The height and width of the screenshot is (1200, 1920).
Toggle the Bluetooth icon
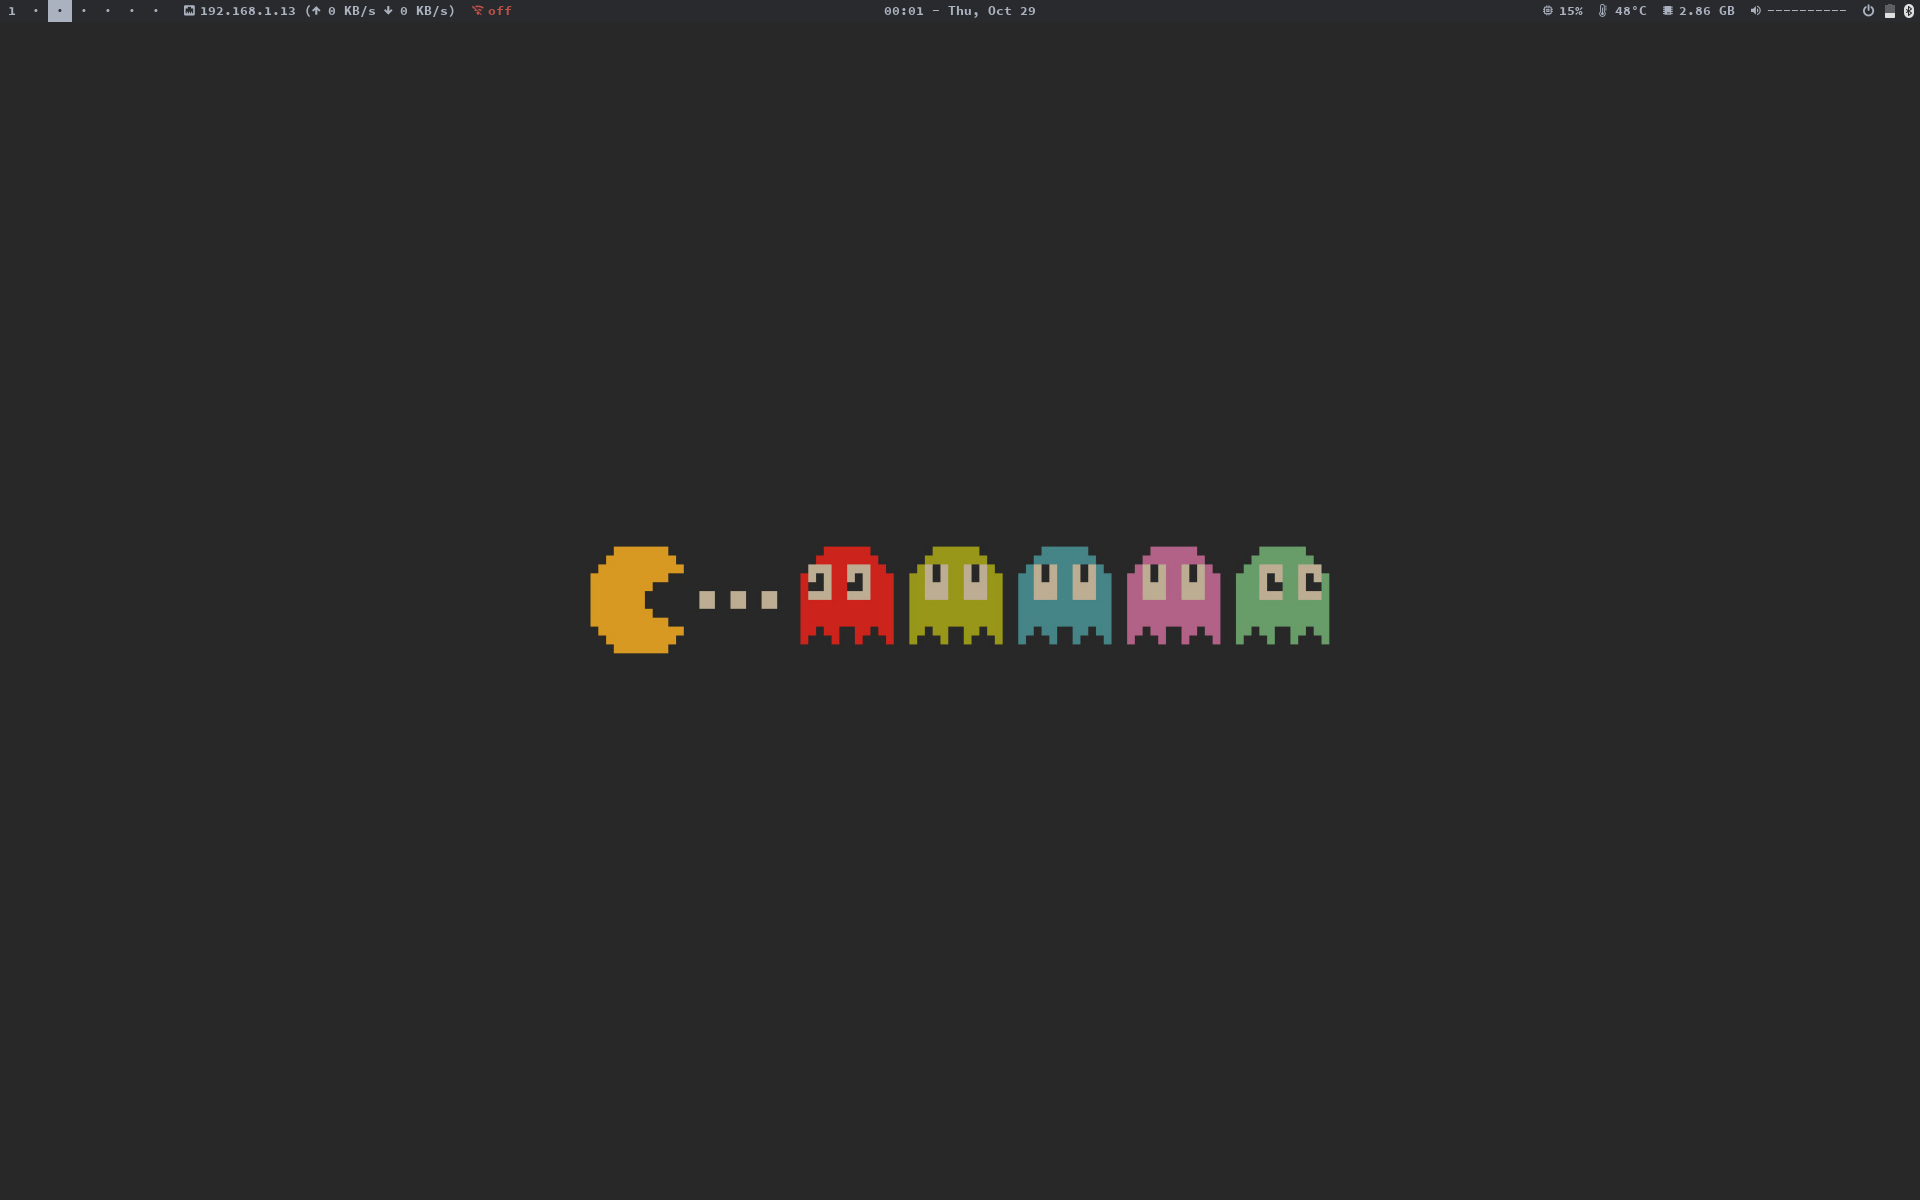[x=1909, y=11]
